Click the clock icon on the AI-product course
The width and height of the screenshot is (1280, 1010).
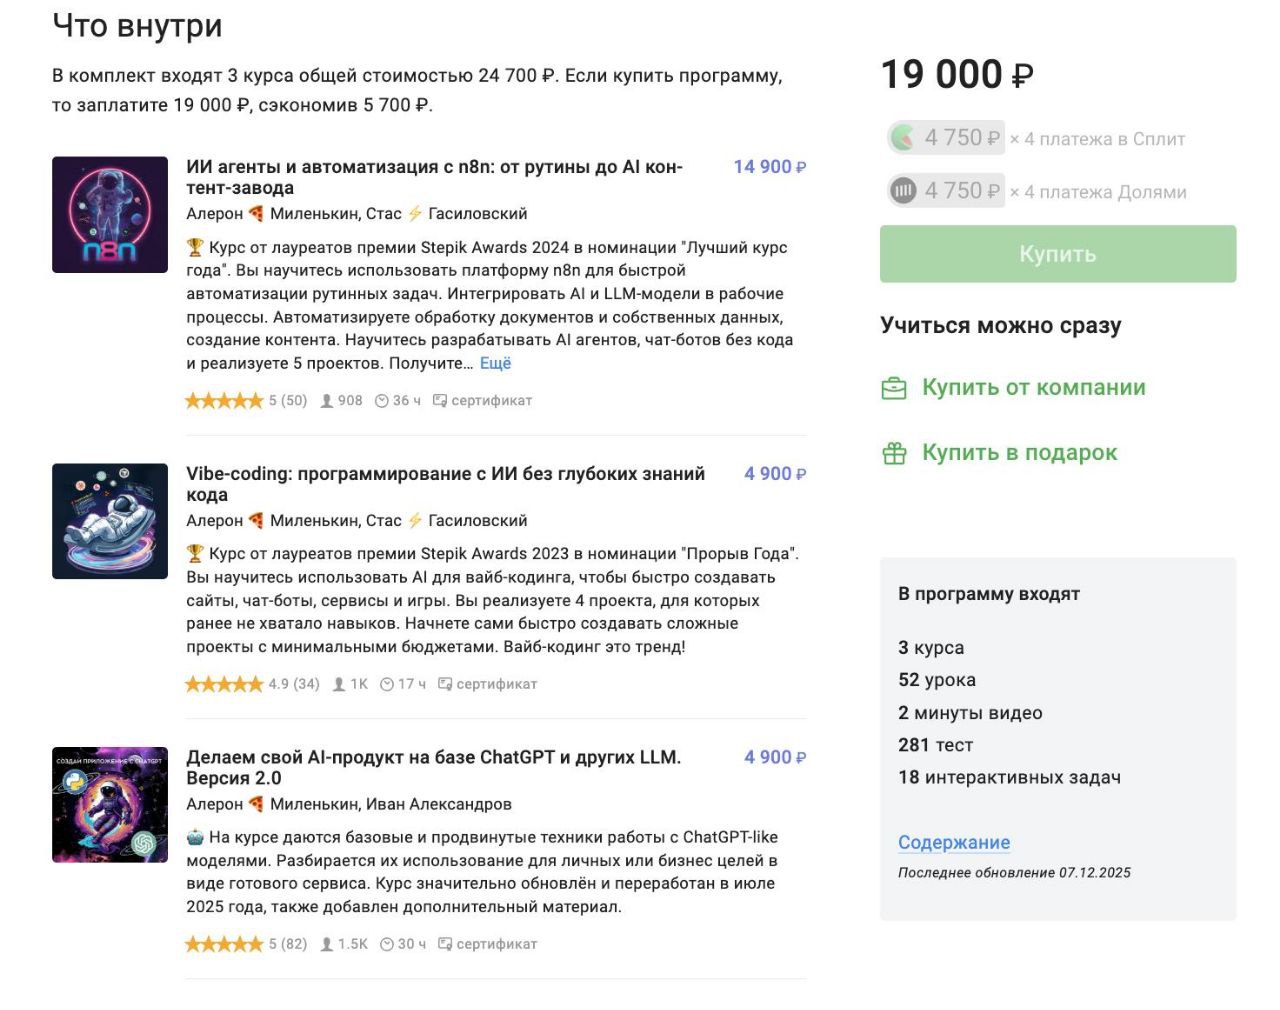387,944
